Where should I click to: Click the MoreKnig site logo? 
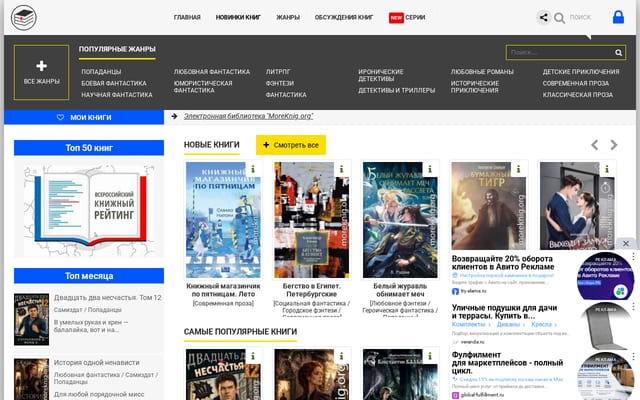pos(24,18)
